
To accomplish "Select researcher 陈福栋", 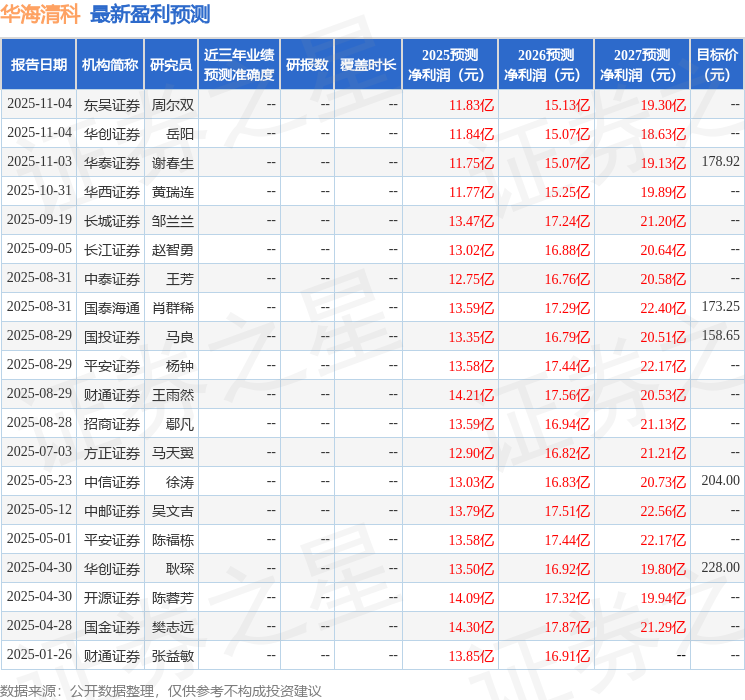I will click(173, 540).
